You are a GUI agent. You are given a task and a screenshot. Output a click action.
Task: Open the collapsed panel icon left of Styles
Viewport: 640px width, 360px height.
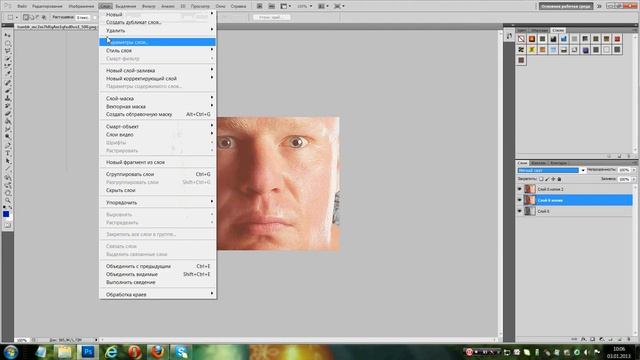(x=509, y=36)
